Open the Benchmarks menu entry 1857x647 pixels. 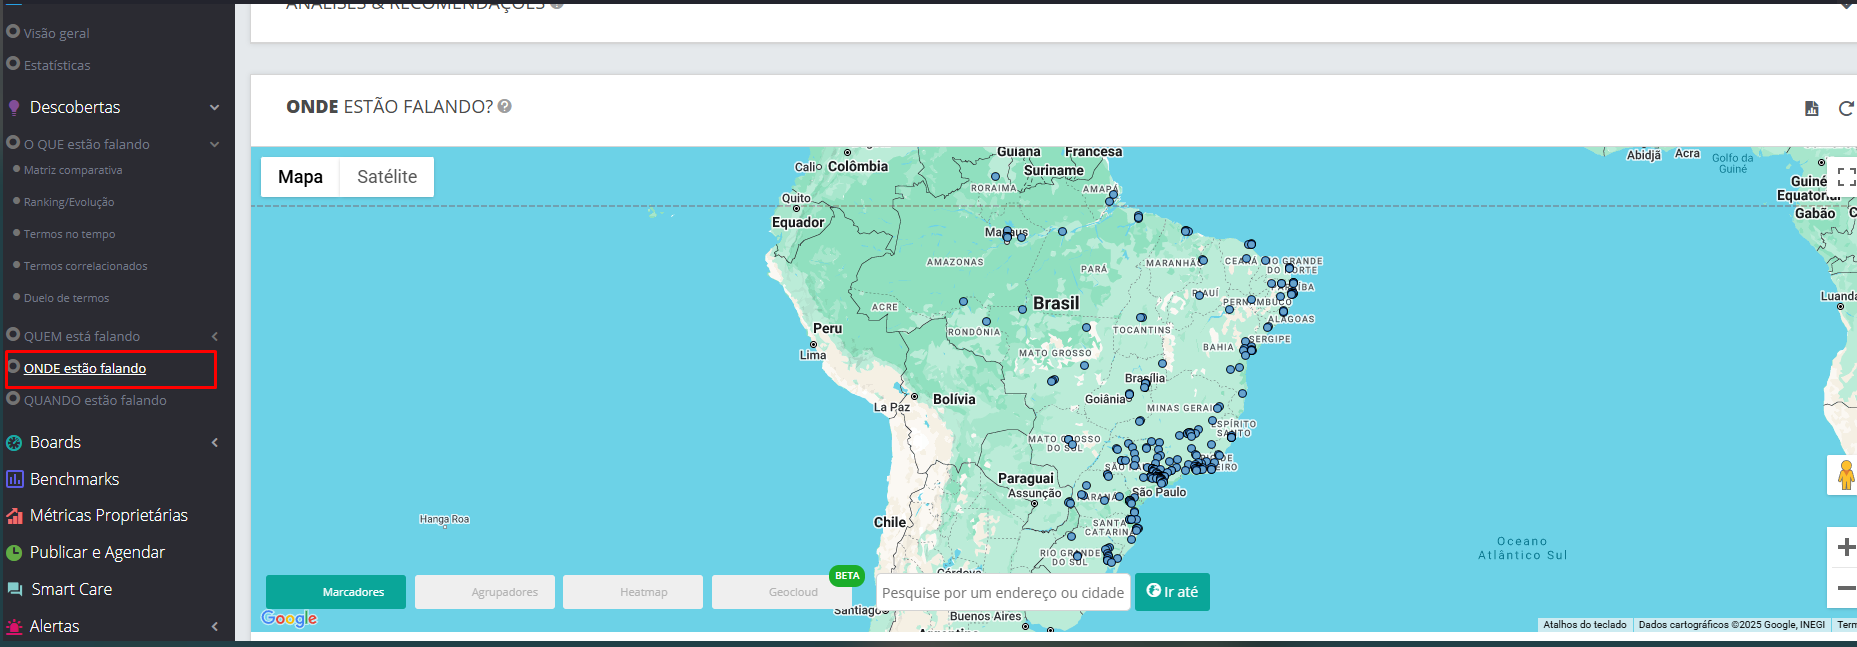coord(74,479)
